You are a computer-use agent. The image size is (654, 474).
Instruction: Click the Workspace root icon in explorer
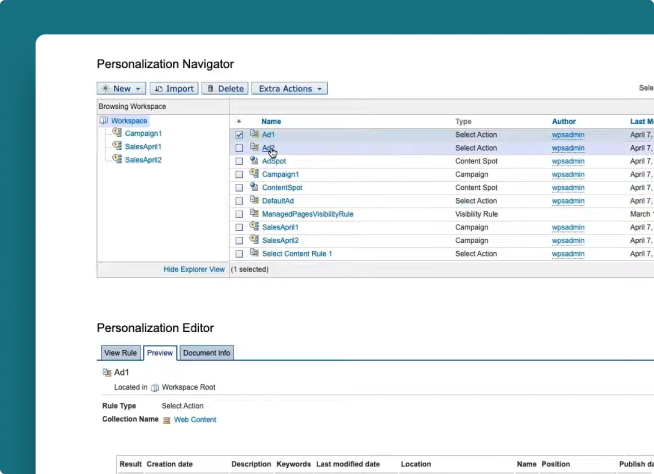tap(105, 121)
